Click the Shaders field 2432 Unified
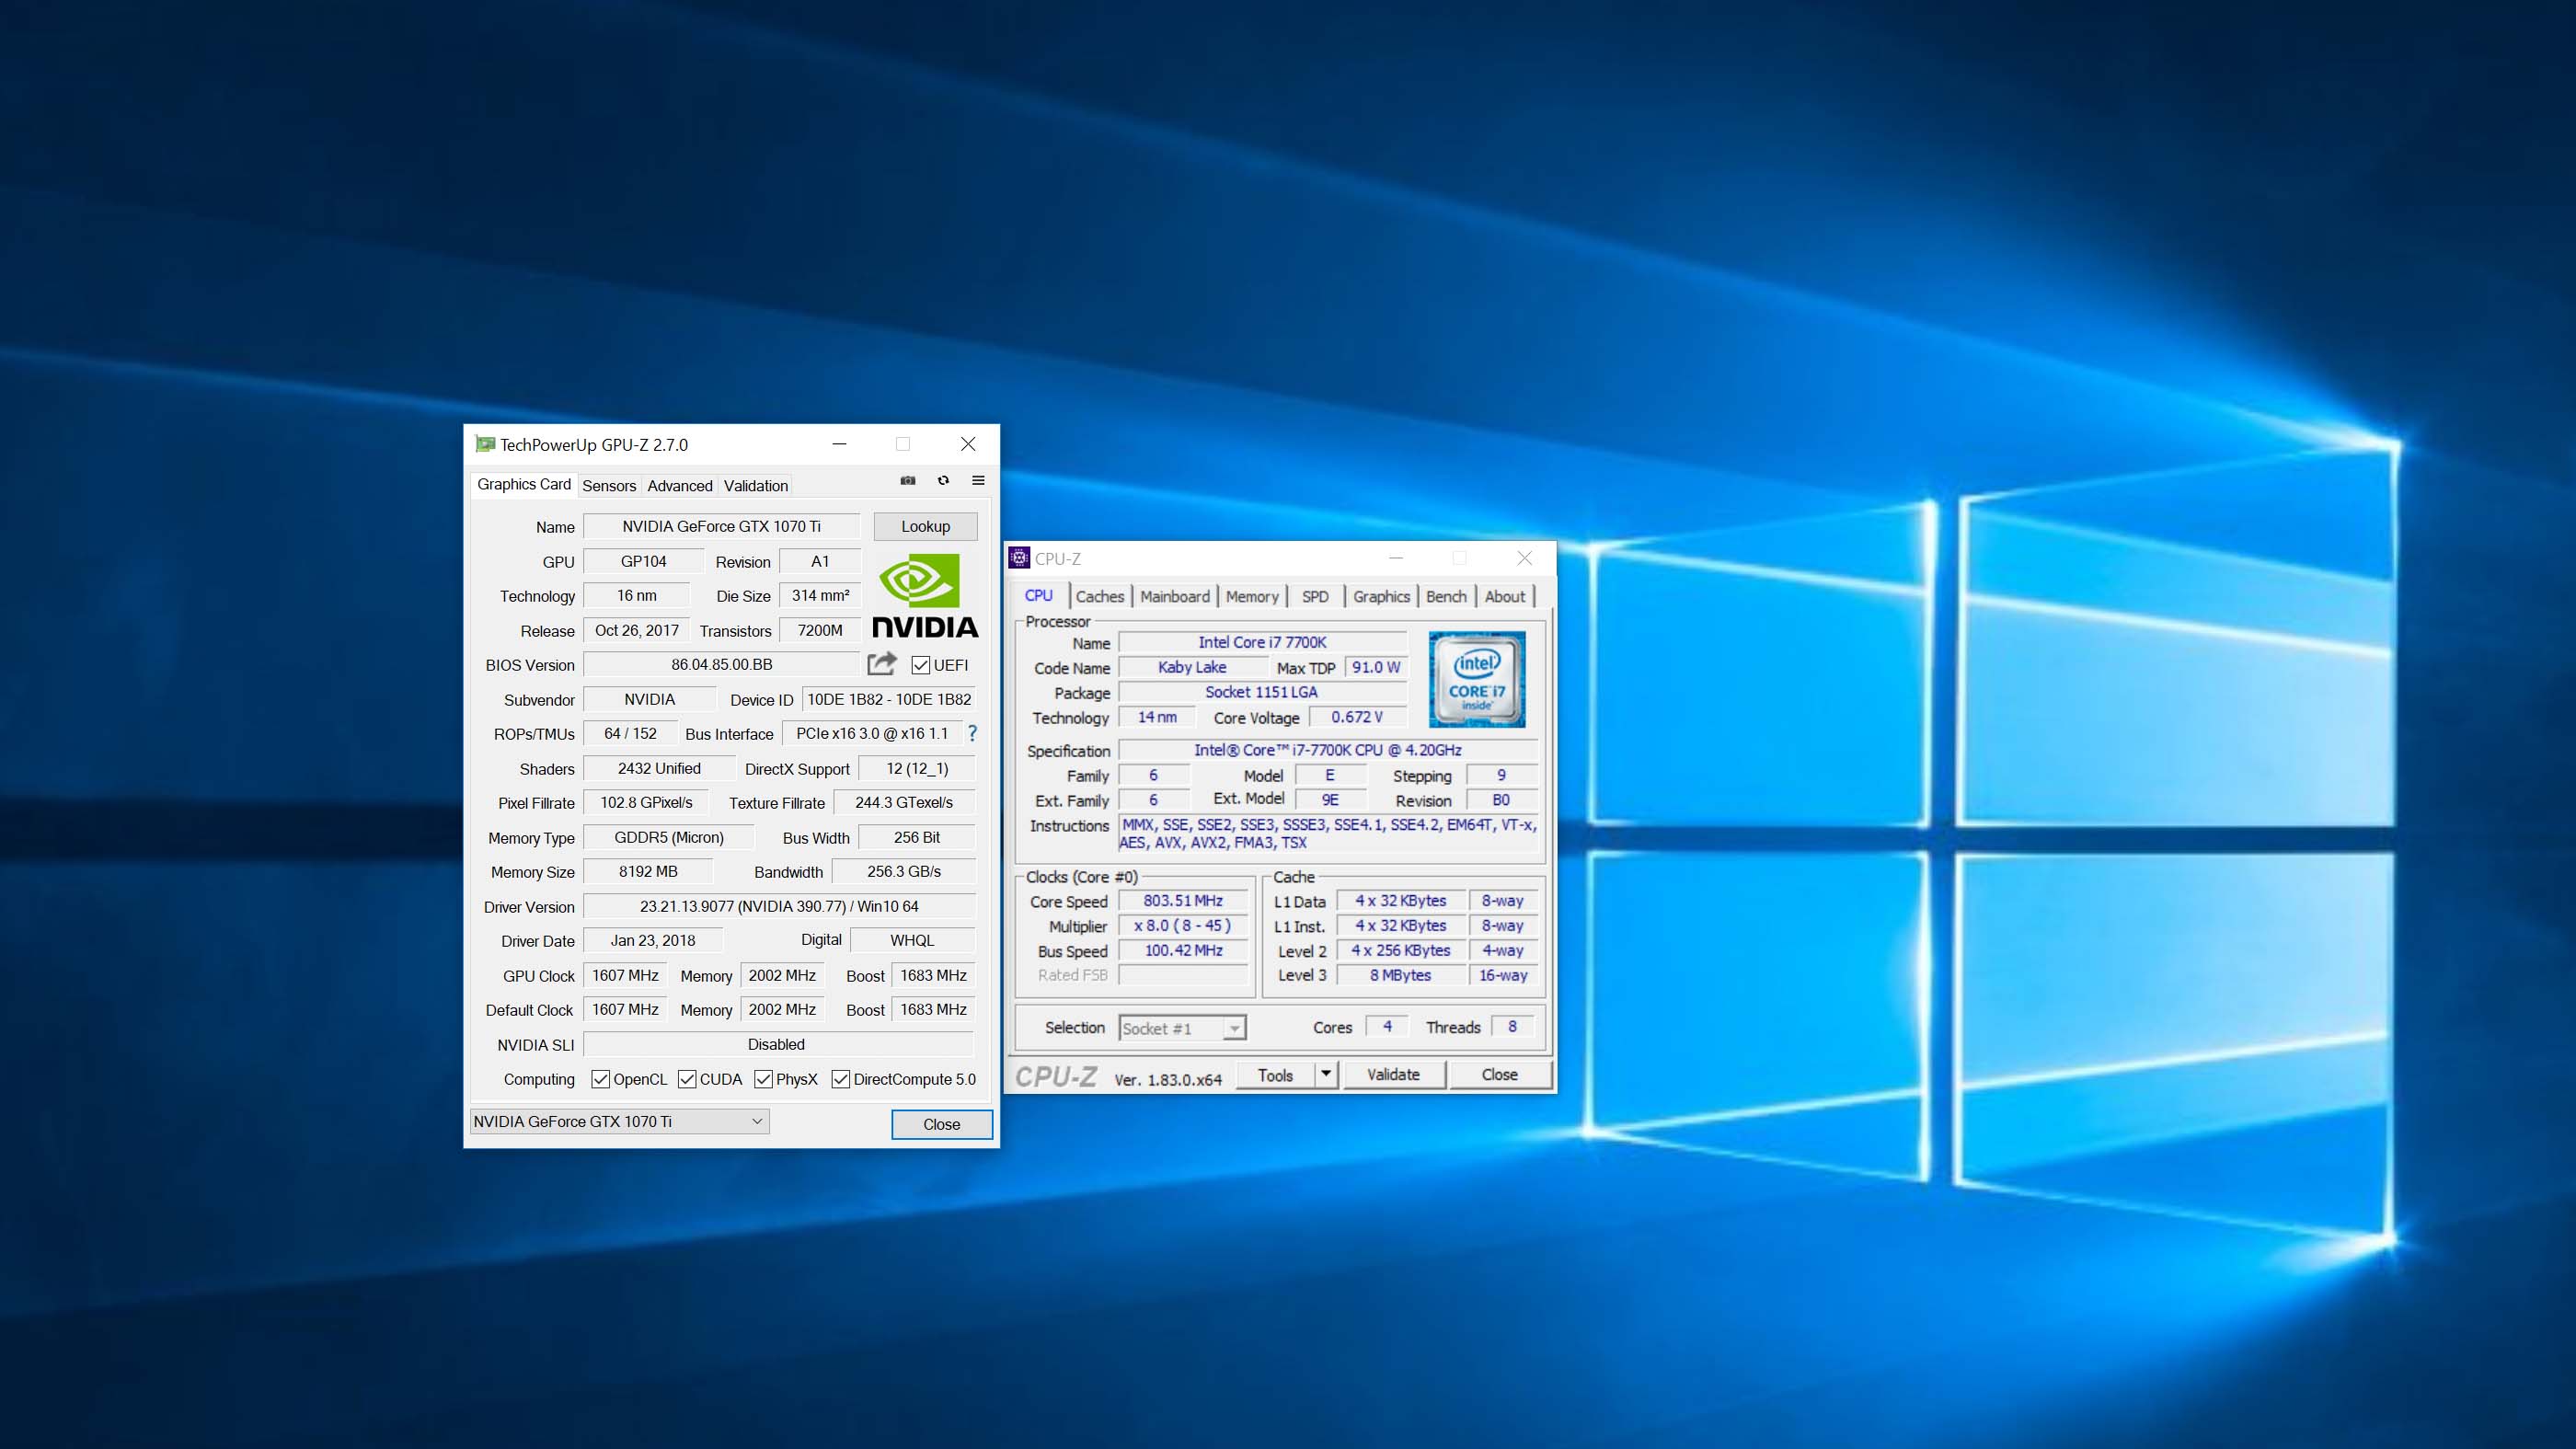This screenshot has height=1449, width=2576. pos(659,769)
